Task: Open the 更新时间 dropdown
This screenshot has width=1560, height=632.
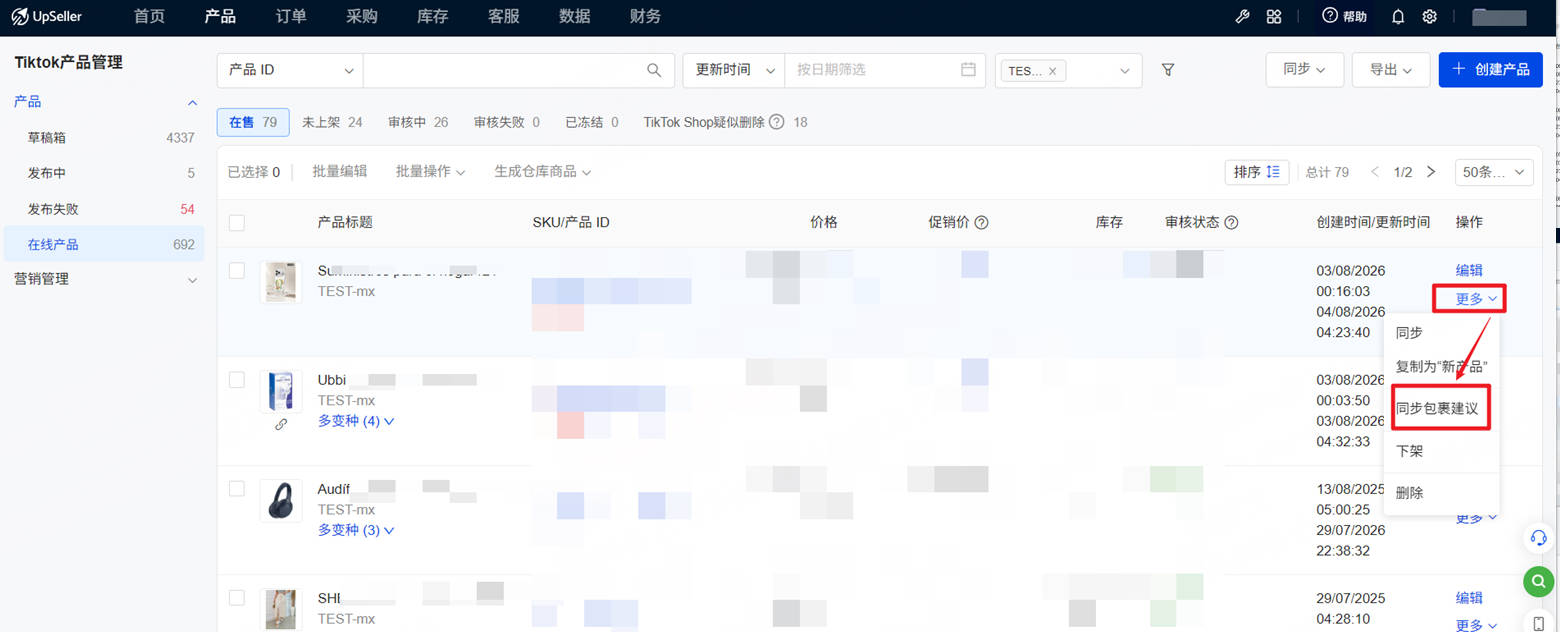Action: [733, 70]
